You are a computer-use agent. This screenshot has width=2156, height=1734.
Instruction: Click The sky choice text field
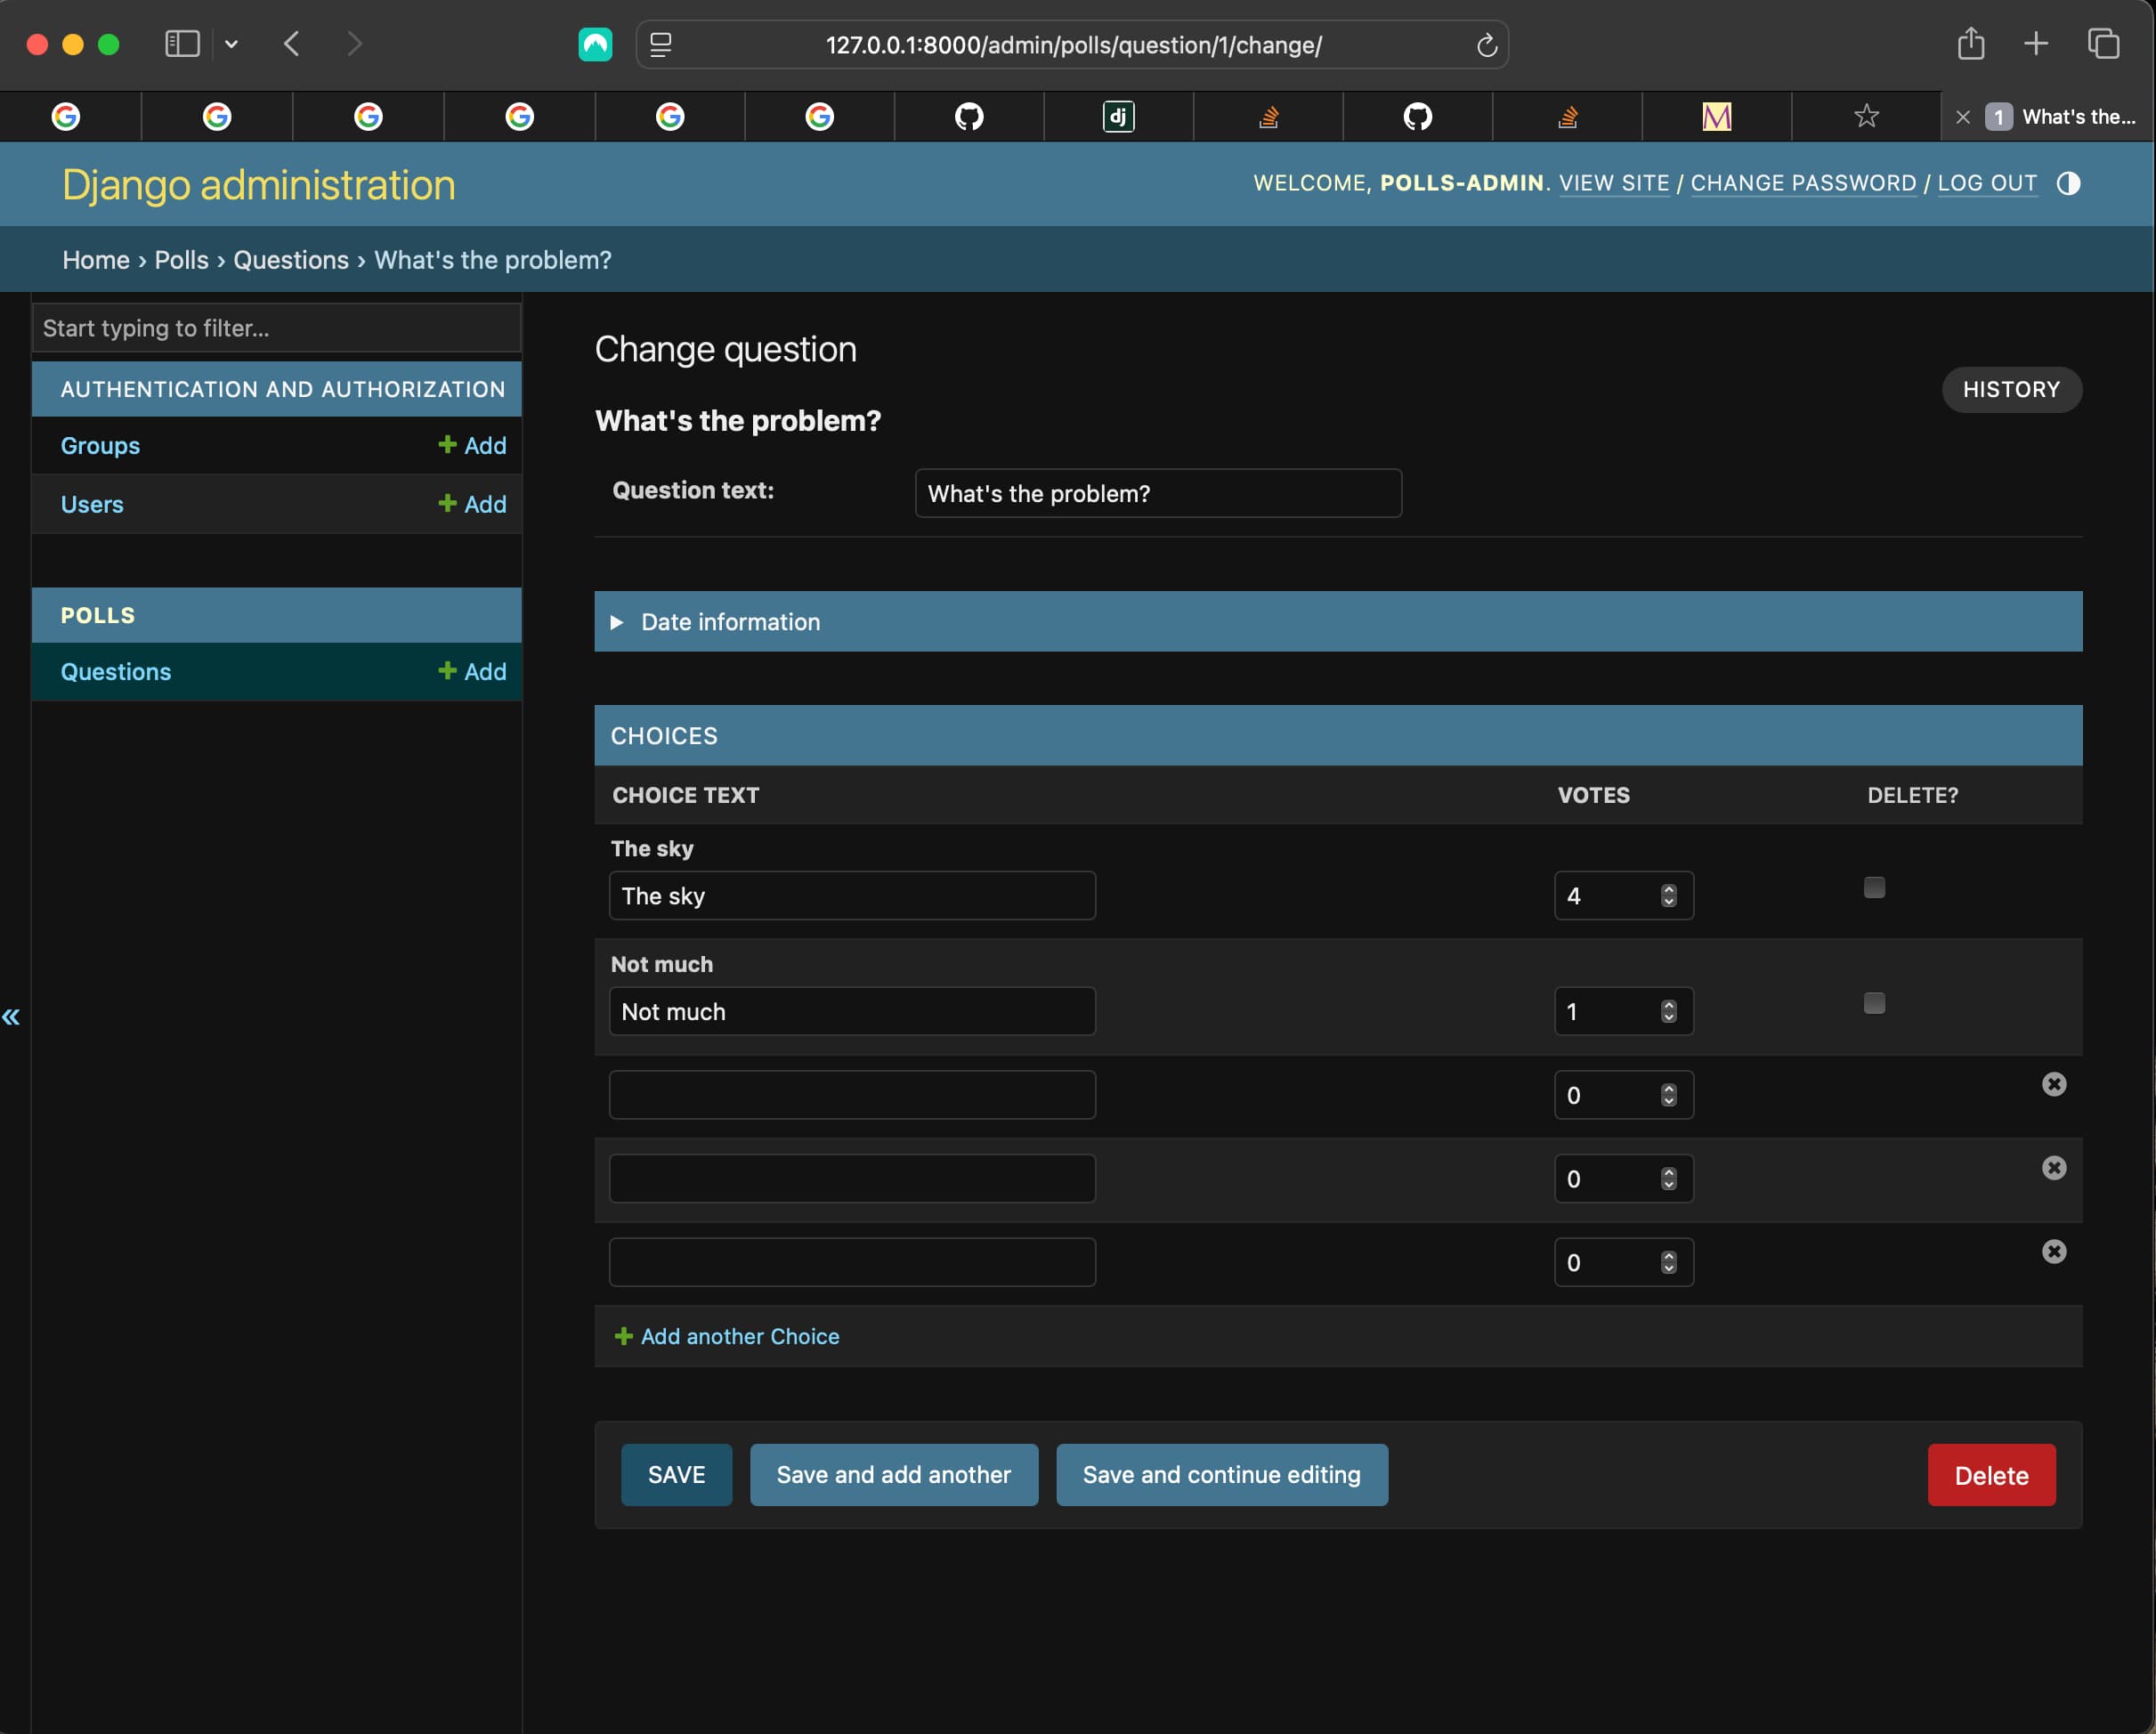852,896
